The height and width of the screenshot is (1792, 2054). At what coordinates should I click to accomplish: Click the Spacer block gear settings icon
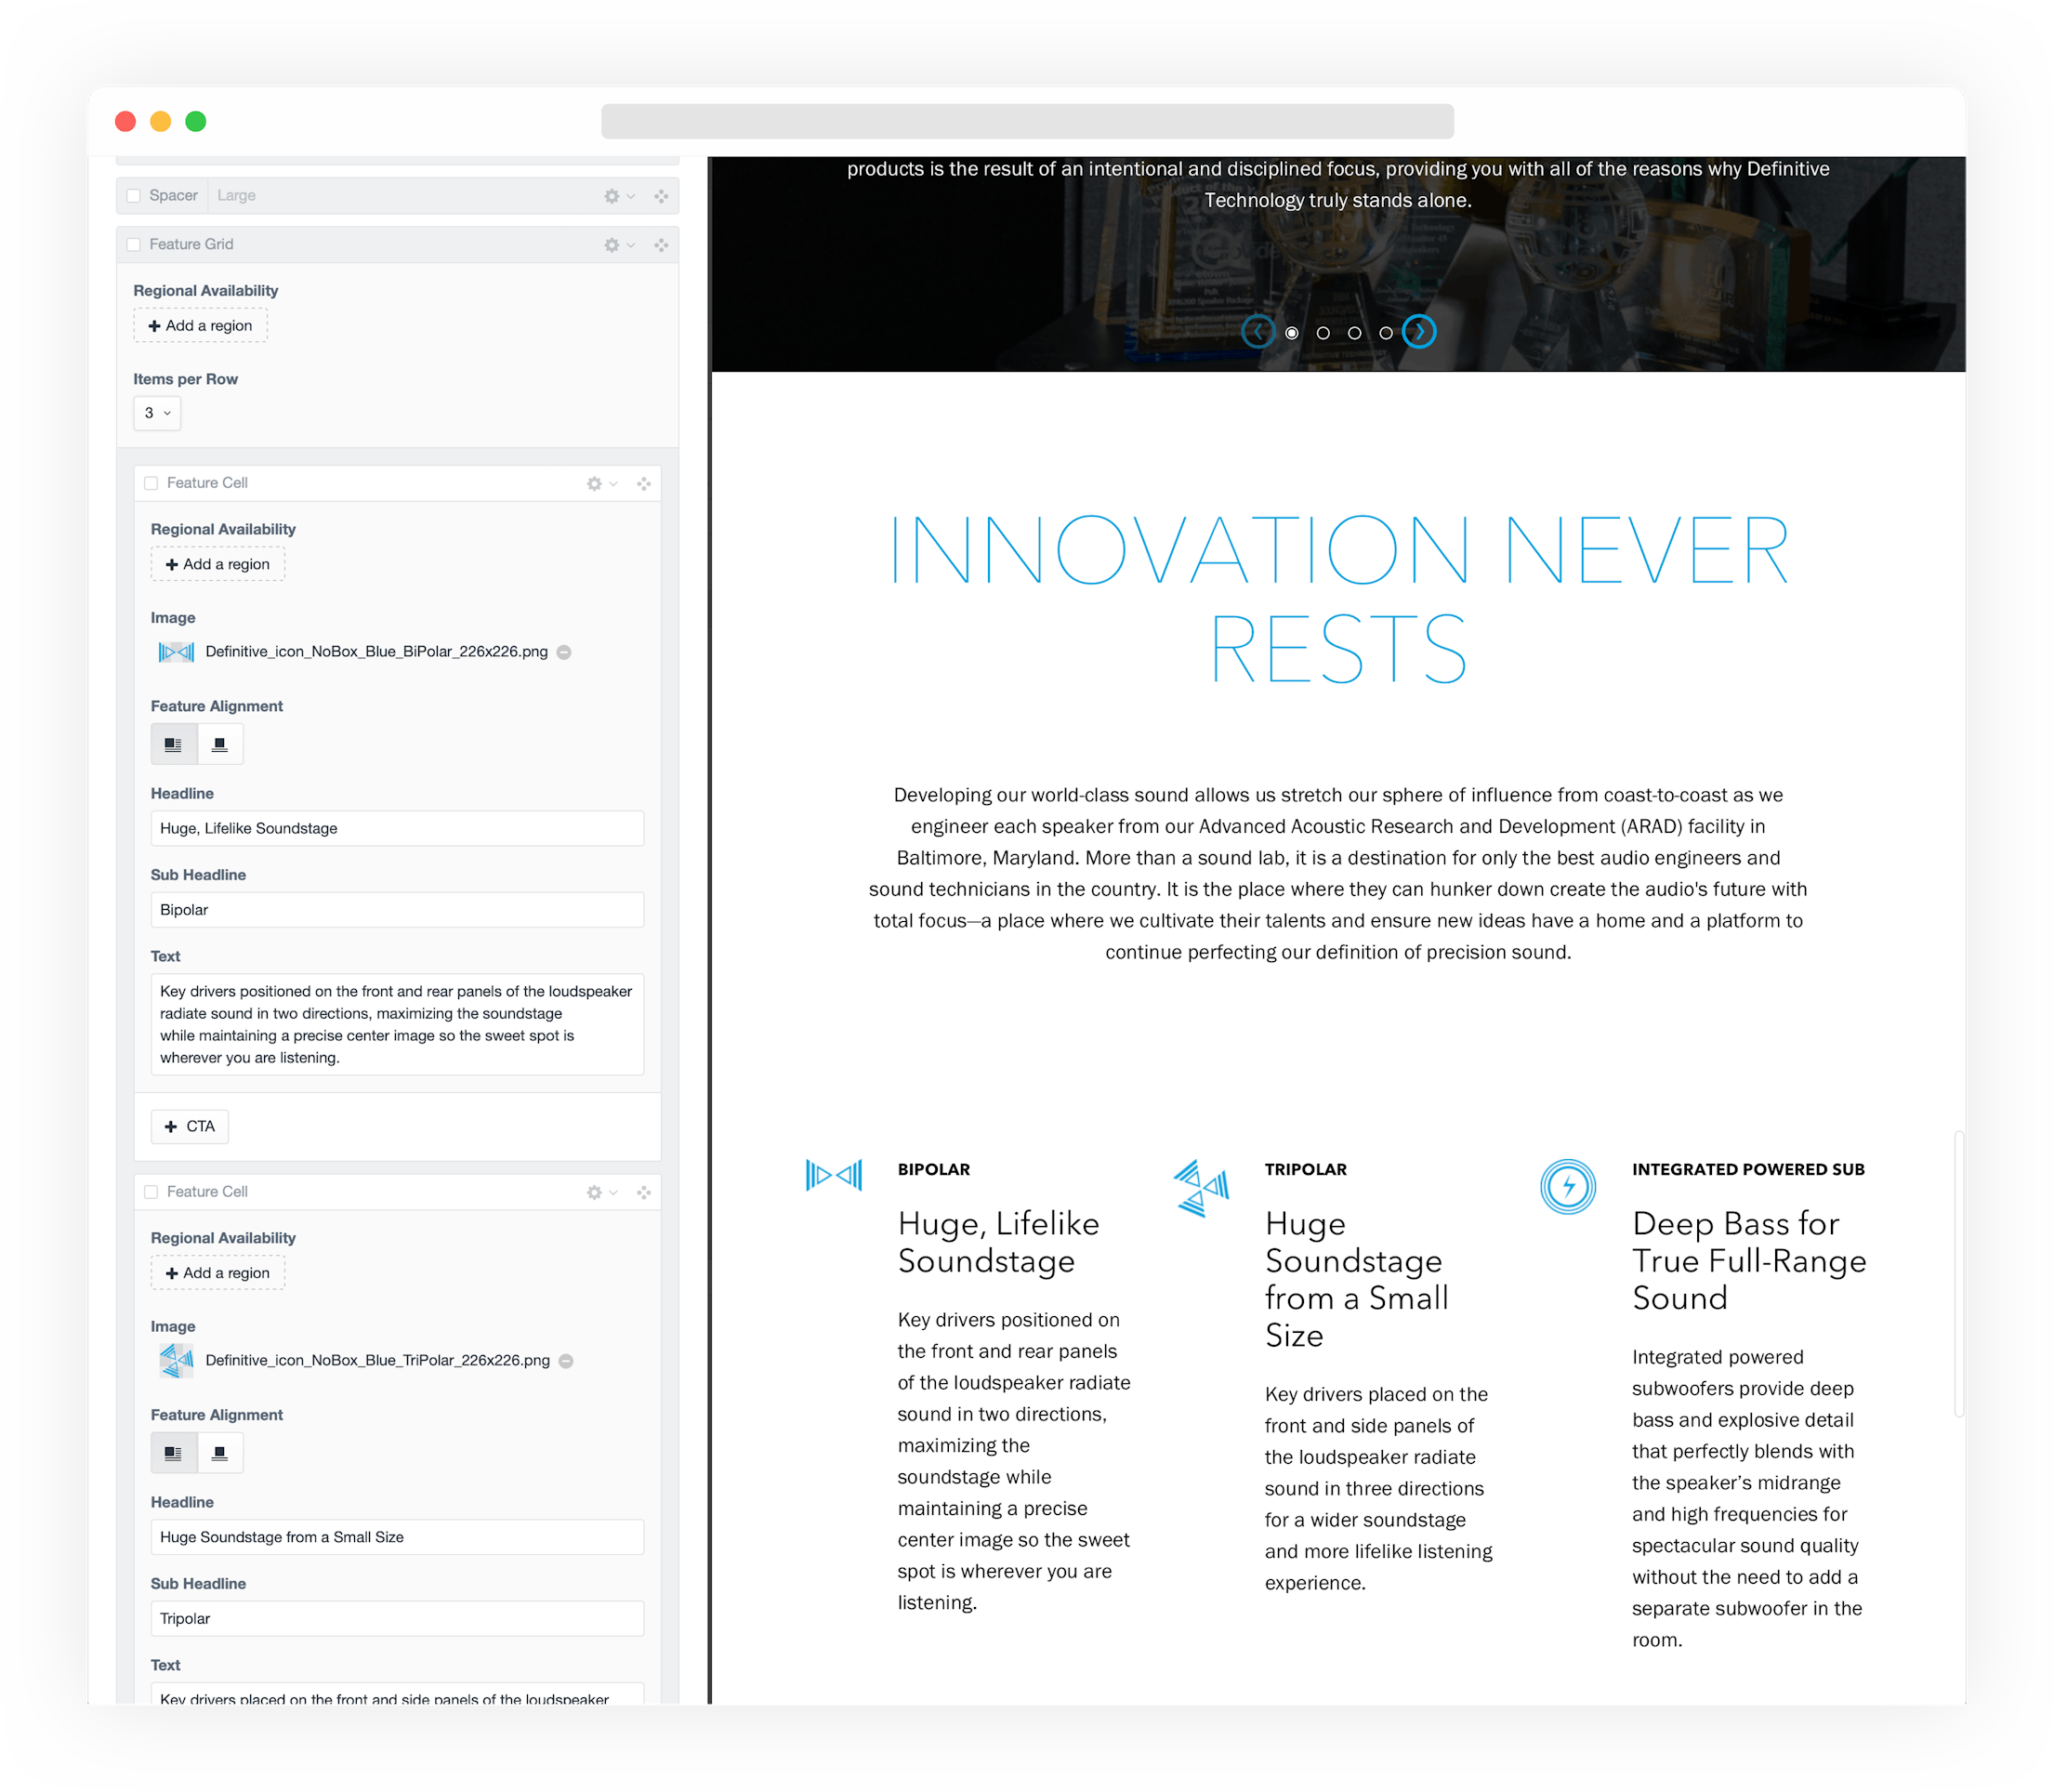pos(612,196)
